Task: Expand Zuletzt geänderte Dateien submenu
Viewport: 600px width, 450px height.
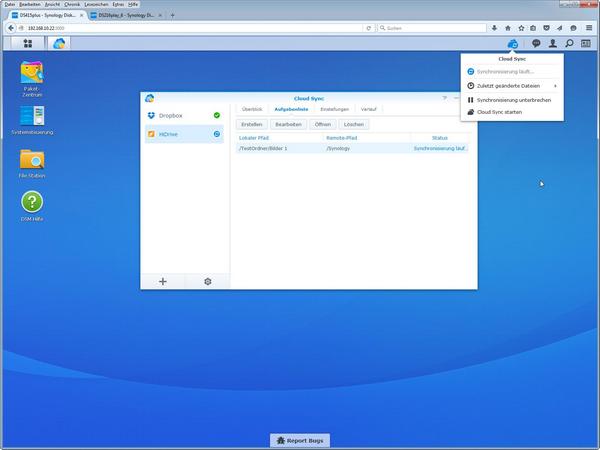Action: click(512, 86)
